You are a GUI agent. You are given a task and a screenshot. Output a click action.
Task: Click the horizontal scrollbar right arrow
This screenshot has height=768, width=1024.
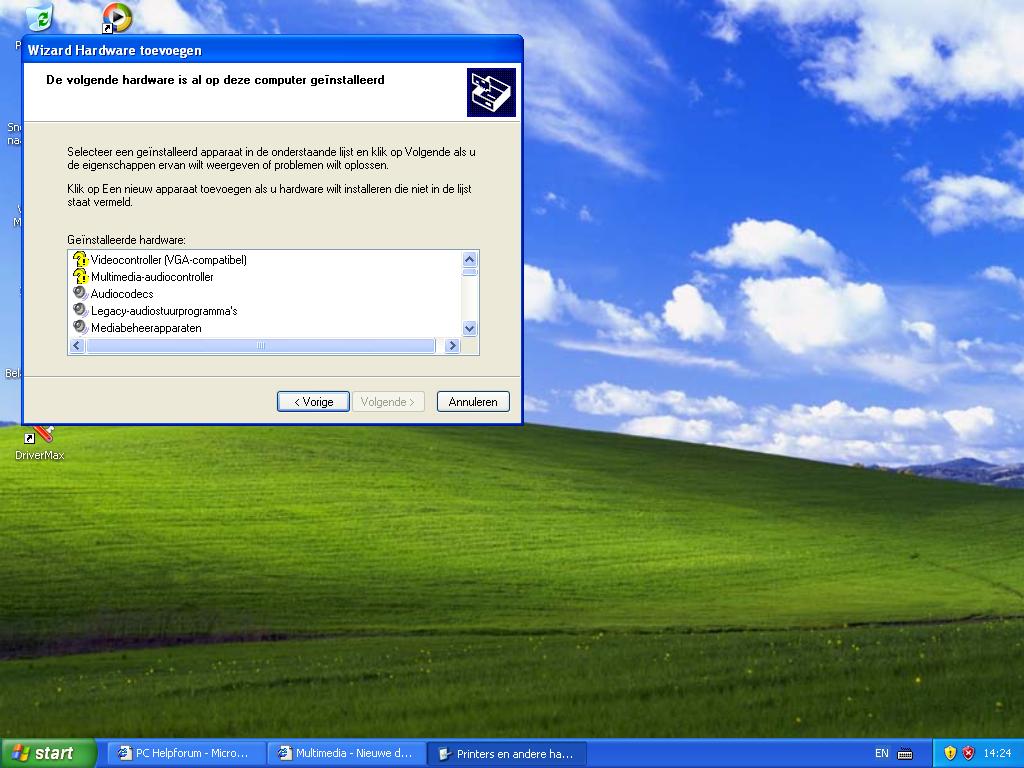[x=452, y=345]
